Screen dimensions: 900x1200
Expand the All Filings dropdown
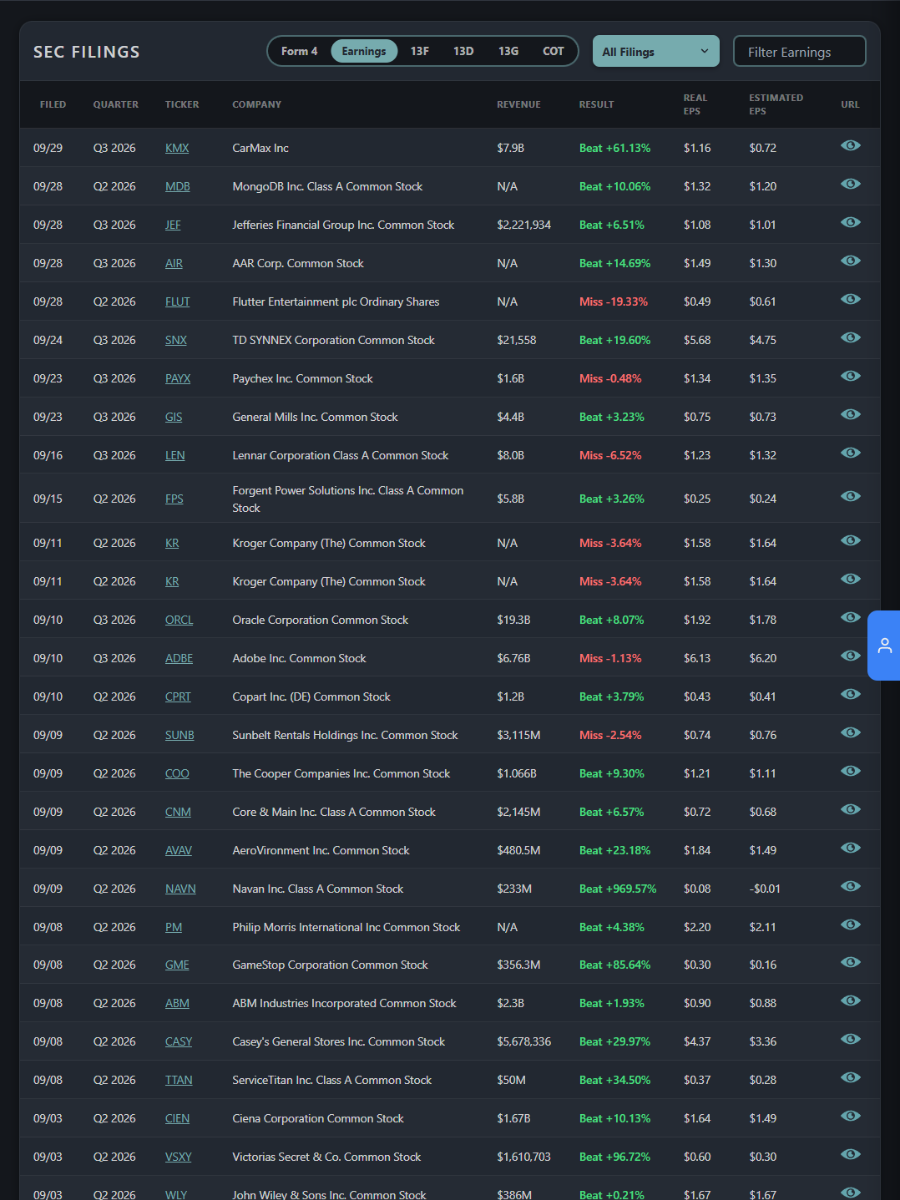tap(656, 51)
